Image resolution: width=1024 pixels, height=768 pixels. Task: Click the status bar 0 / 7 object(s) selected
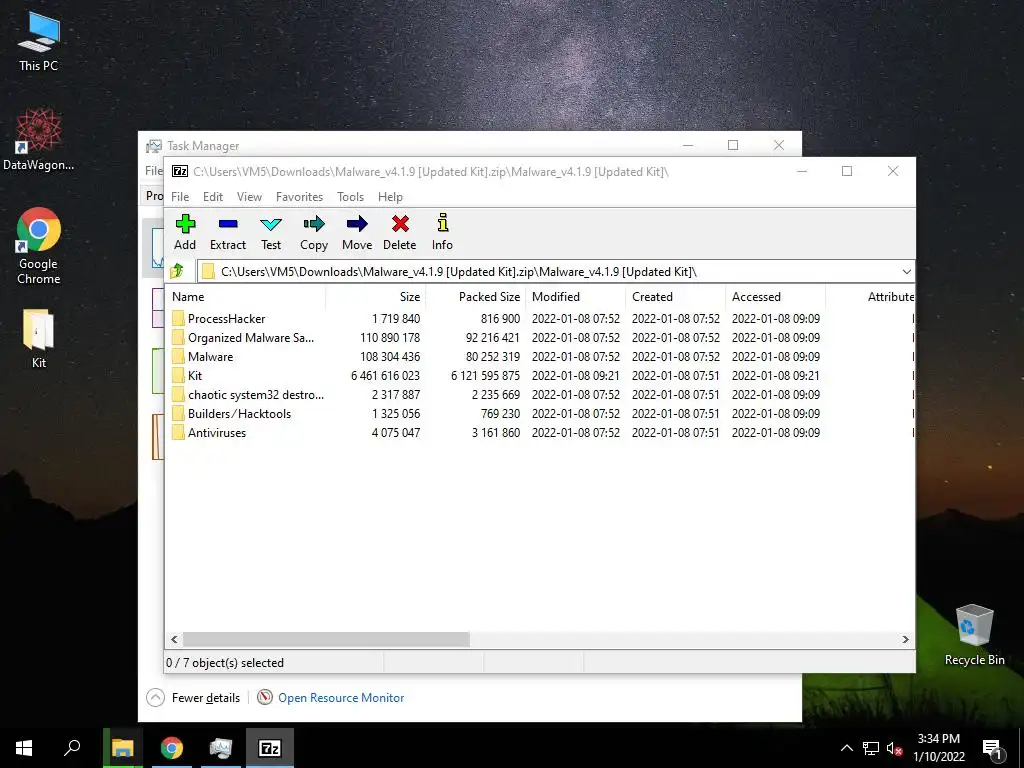[225, 663]
